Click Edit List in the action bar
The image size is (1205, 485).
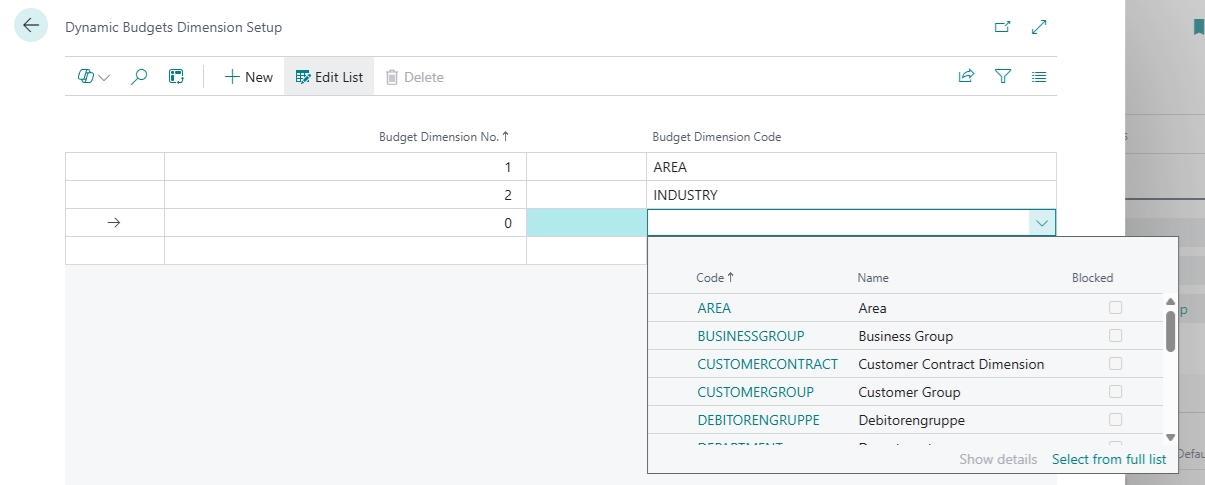[x=329, y=77]
